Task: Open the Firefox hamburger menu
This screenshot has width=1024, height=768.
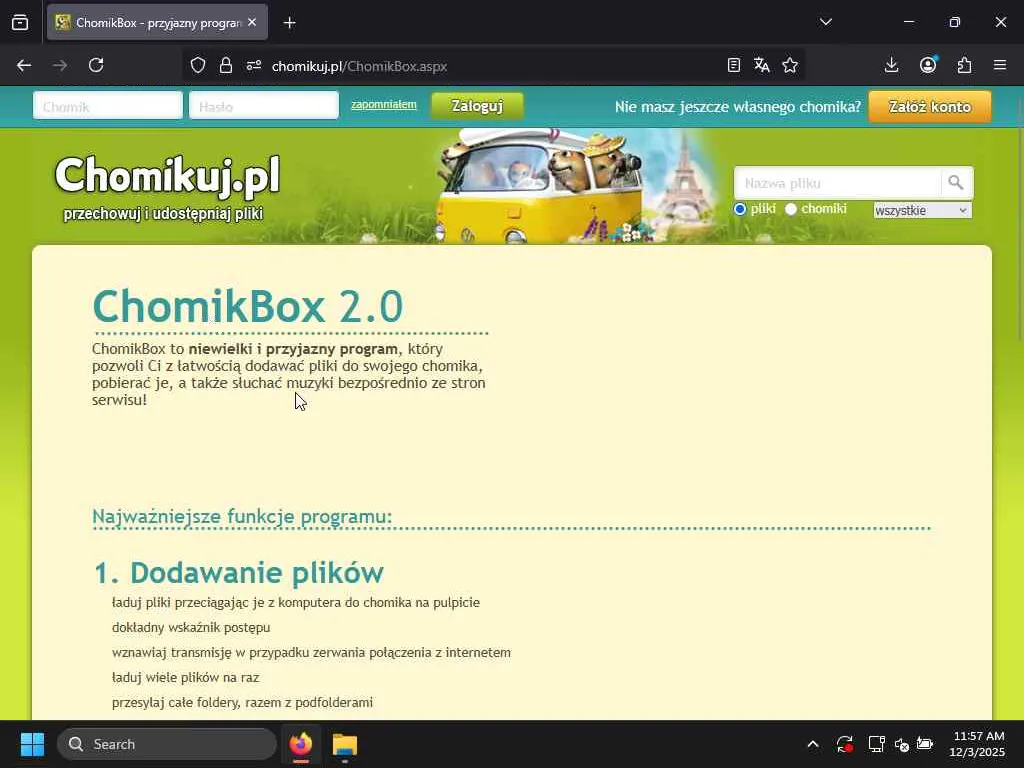Action: click(x=1000, y=65)
